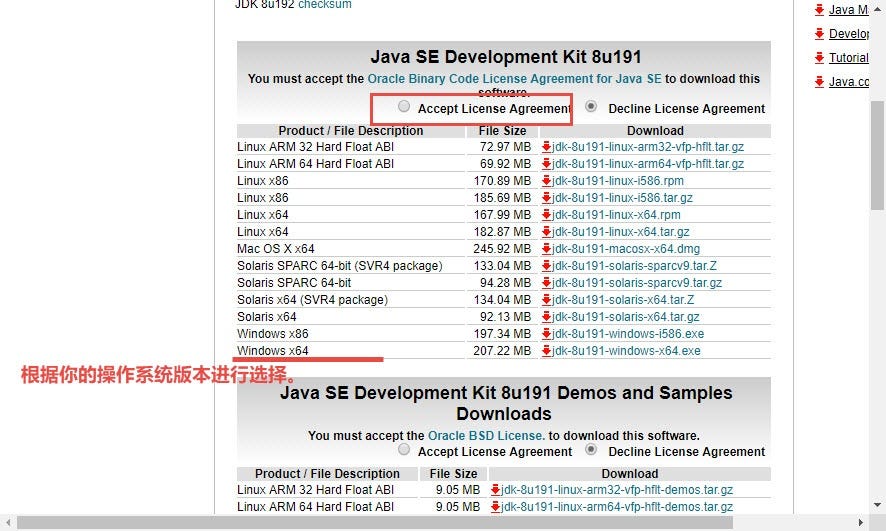Download jdk-8u191-linux-arm32-vfp-hflt-demos.tar.gz
The image size is (886, 531).
coord(617,490)
